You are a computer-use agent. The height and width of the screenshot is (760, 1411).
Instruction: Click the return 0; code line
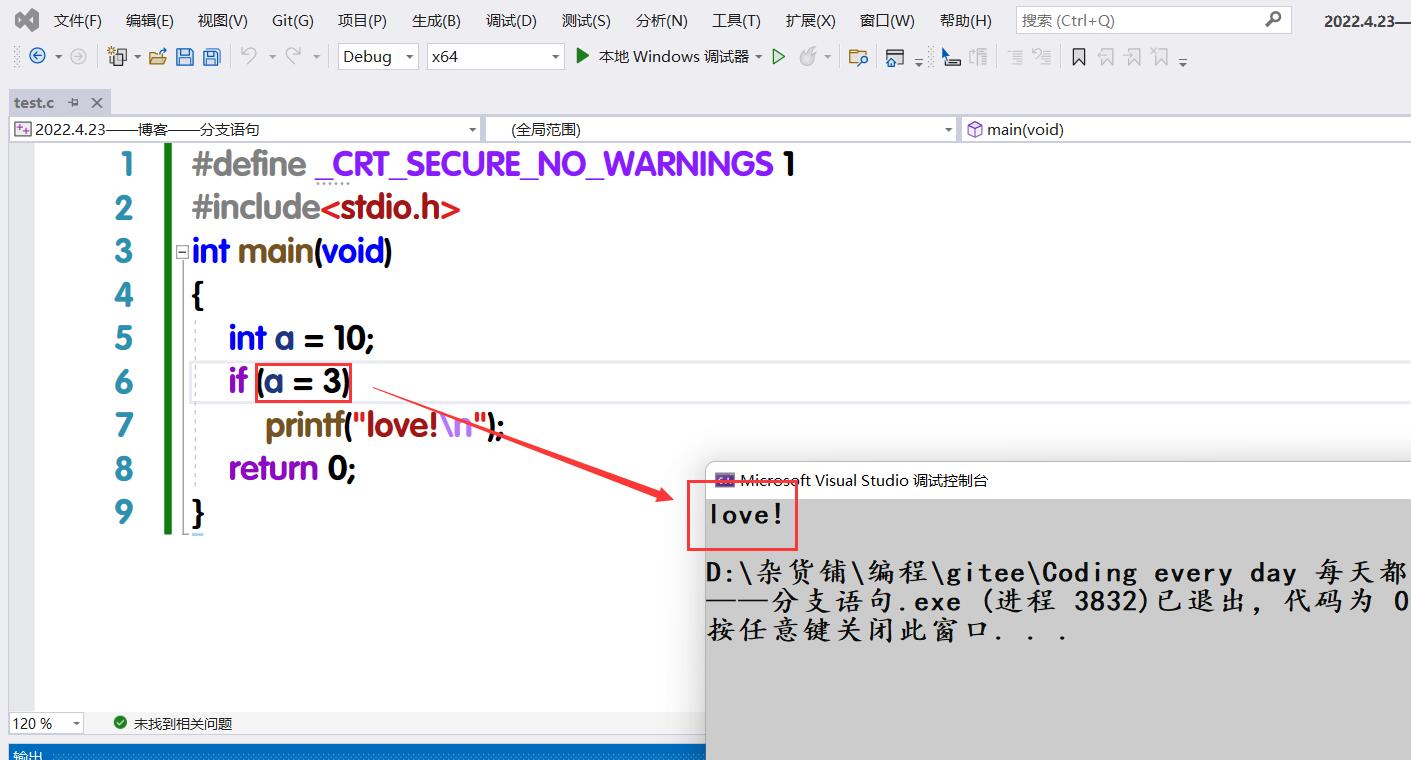click(292, 468)
